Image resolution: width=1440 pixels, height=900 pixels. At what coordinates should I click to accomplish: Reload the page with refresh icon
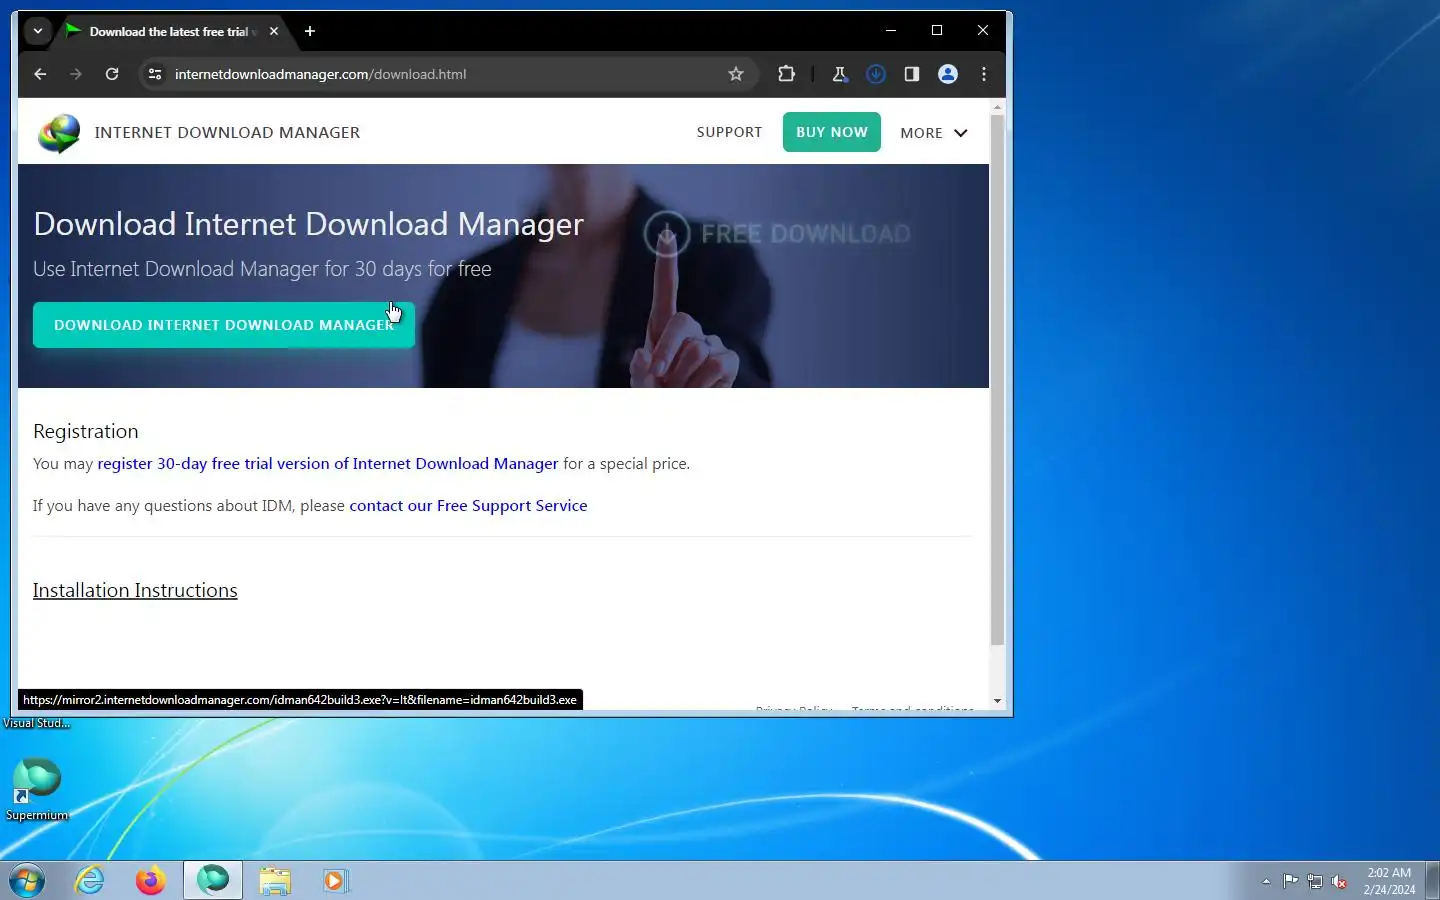(112, 74)
